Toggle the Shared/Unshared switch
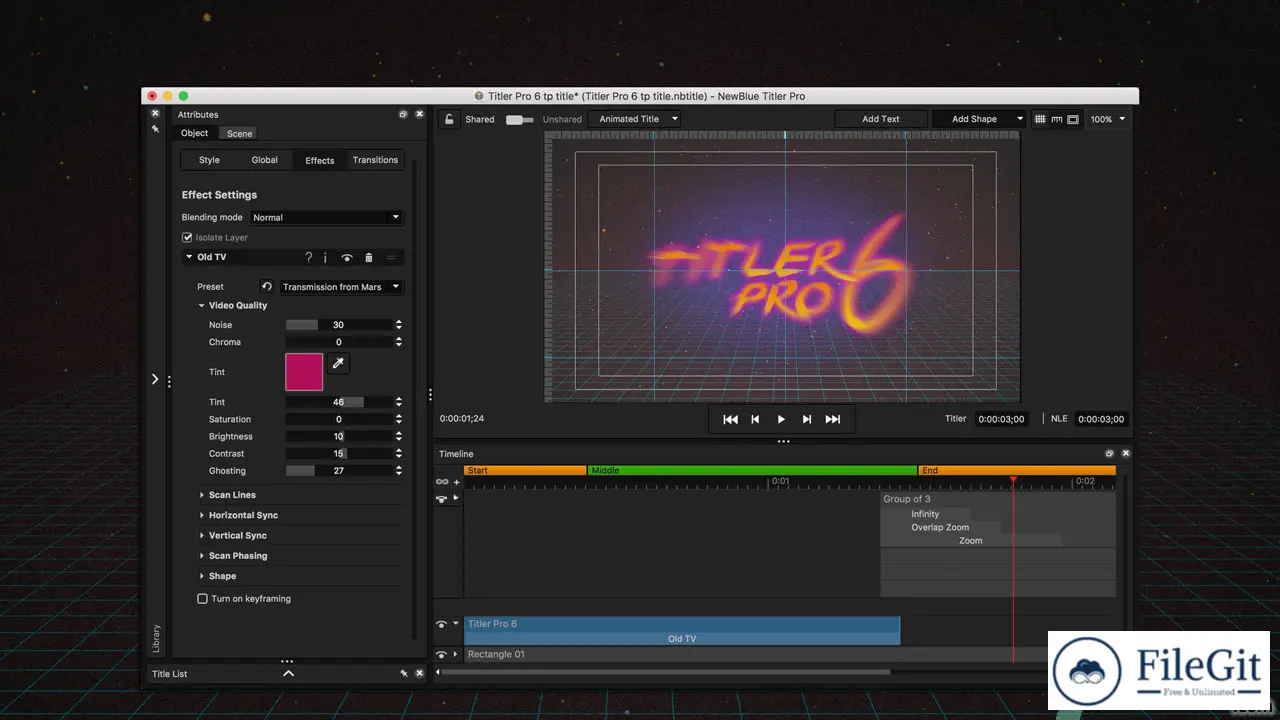1280x720 pixels. pos(519,120)
